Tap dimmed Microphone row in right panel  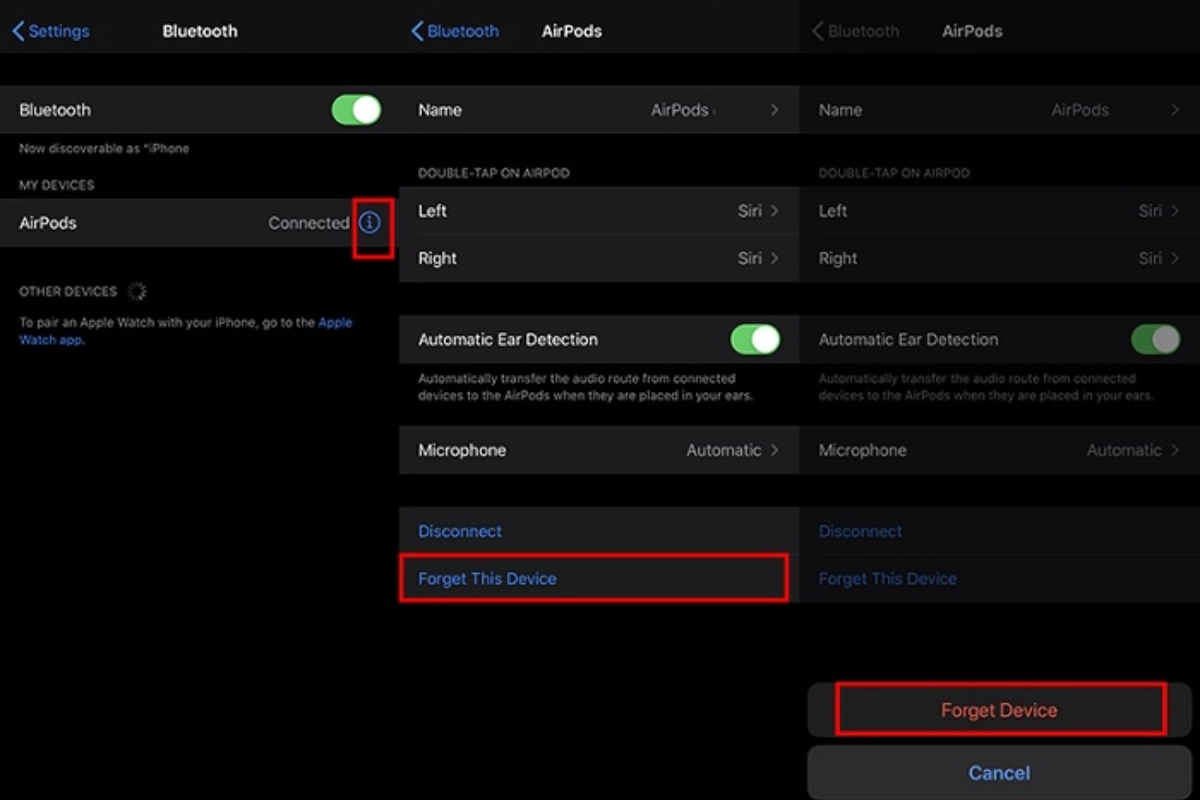[998, 450]
